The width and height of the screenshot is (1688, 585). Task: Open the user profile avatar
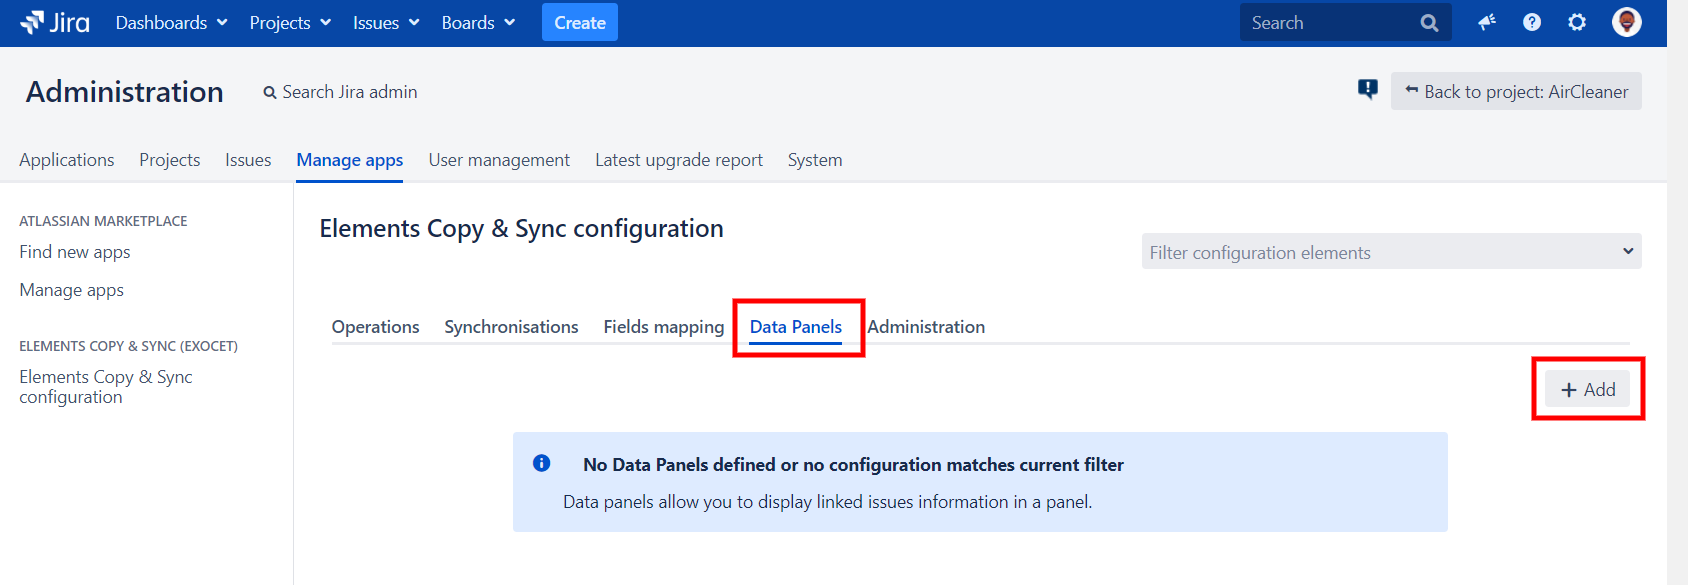[x=1627, y=22]
